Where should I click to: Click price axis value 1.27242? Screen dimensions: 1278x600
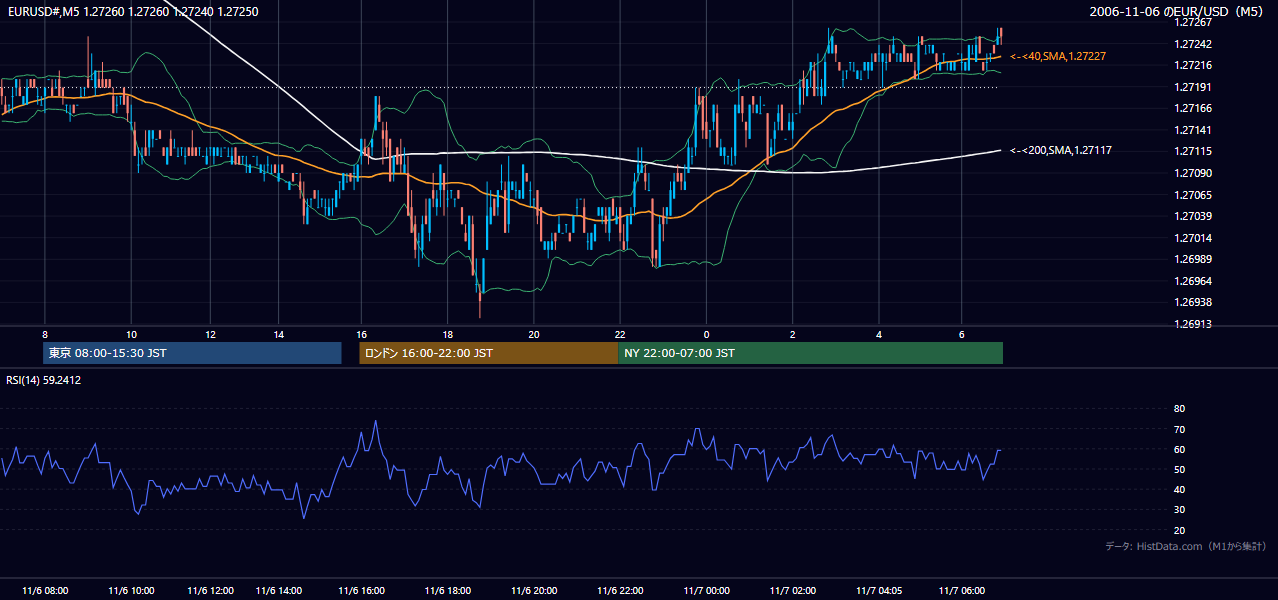click(1195, 44)
